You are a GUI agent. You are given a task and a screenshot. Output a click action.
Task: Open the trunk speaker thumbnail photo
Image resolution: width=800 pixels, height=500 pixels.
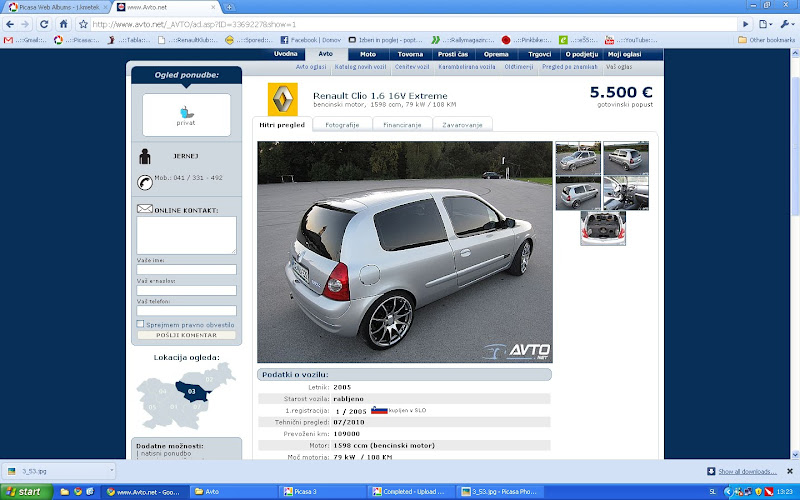coord(603,229)
